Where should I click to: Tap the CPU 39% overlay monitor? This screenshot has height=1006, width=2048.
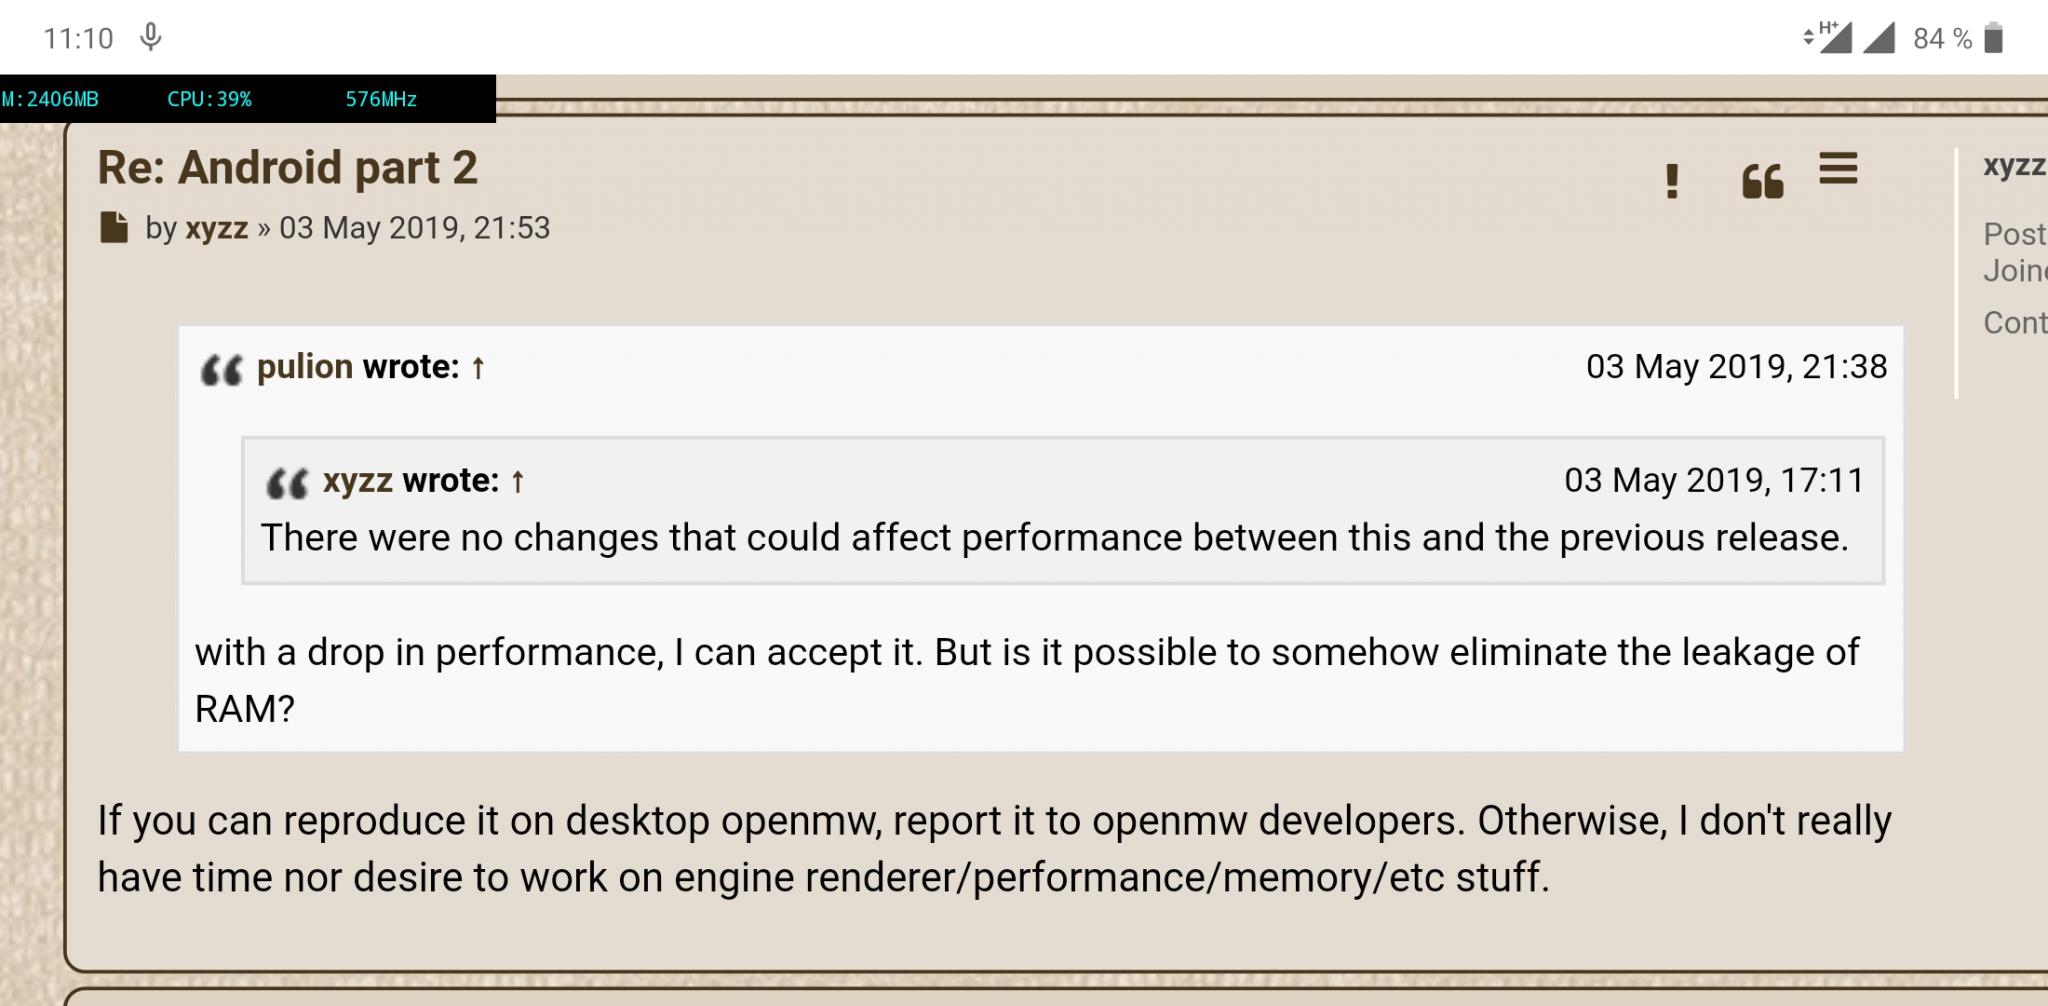point(209,99)
